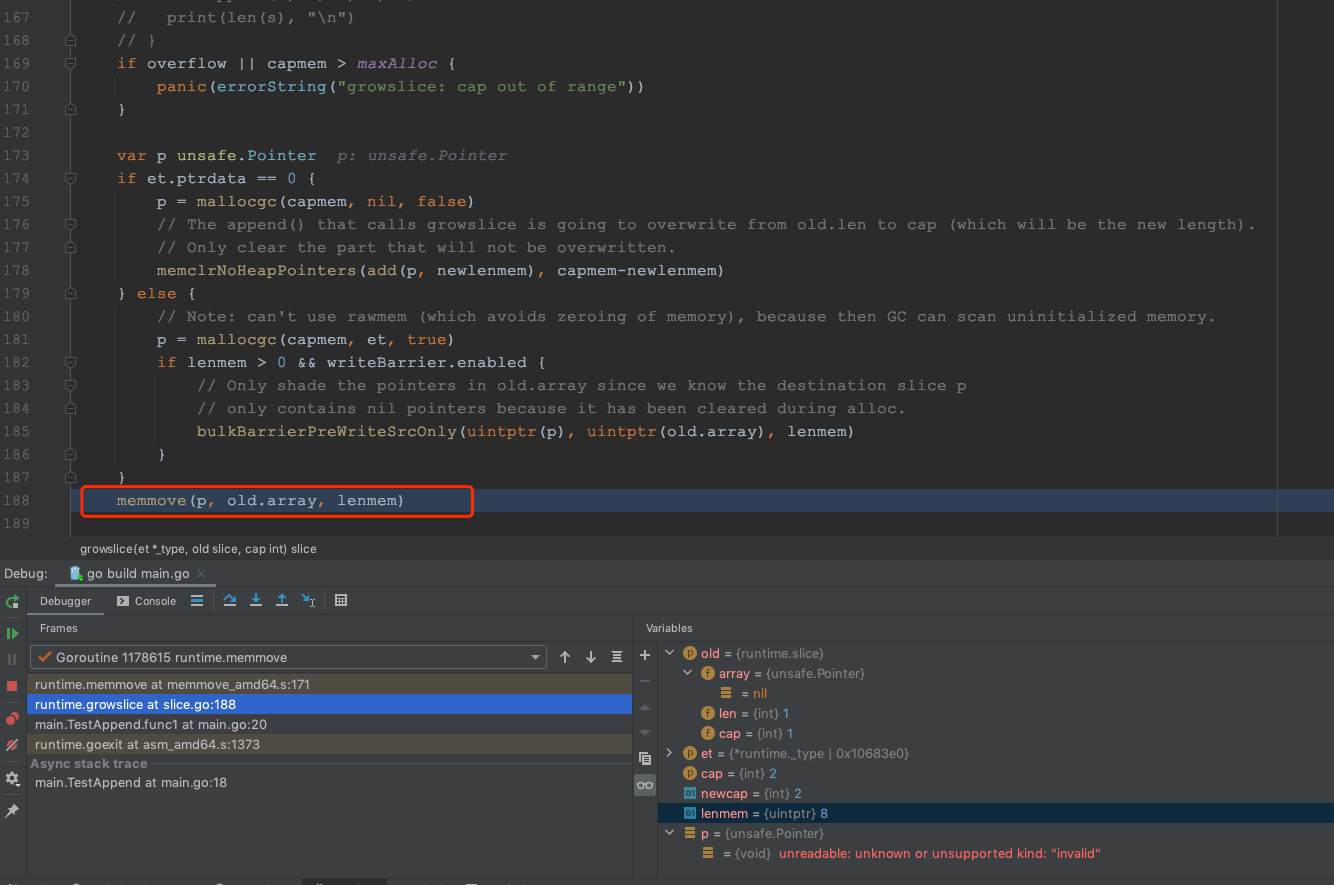Step Out of current function
This screenshot has width=1334, height=885.
(x=282, y=601)
